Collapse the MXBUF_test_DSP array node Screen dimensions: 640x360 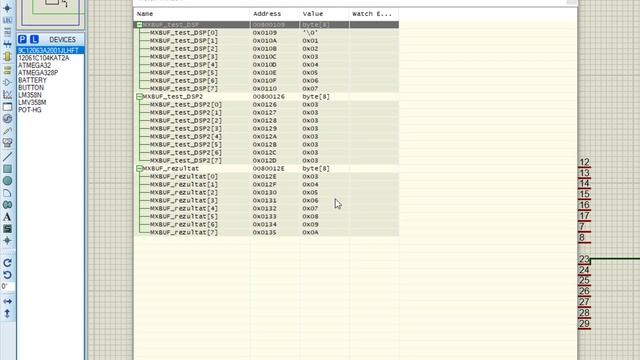pos(139,24)
